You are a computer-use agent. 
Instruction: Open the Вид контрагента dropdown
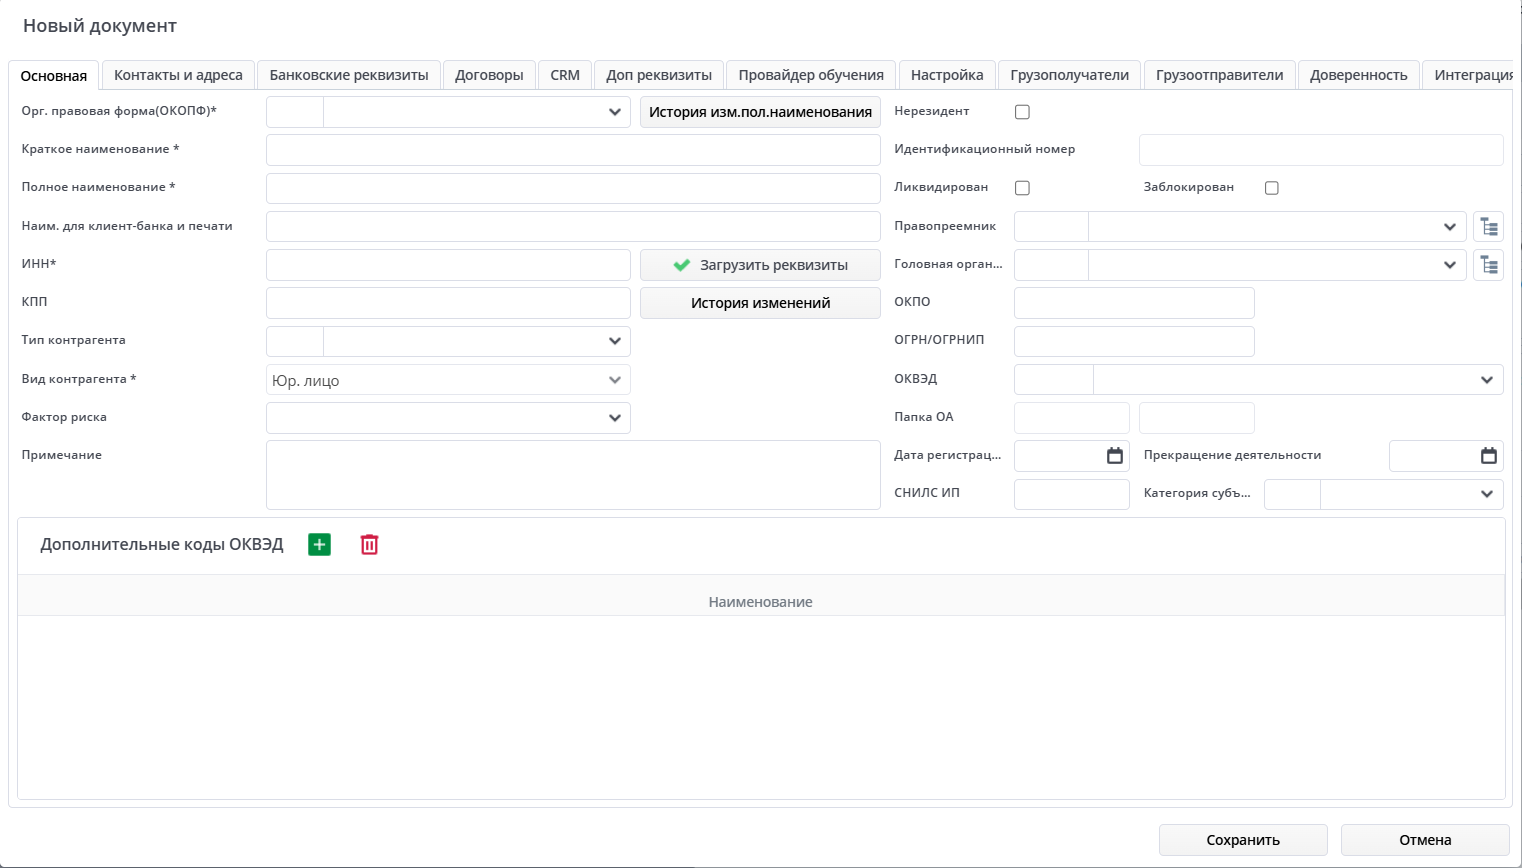click(x=614, y=380)
